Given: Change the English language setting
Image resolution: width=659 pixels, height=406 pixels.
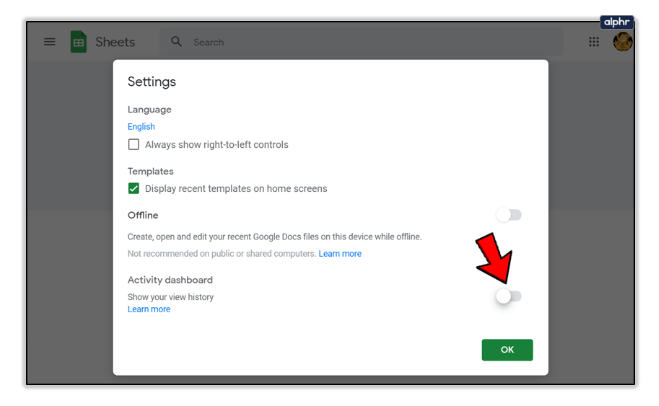Looking at the screenshot, I should 141,127.
